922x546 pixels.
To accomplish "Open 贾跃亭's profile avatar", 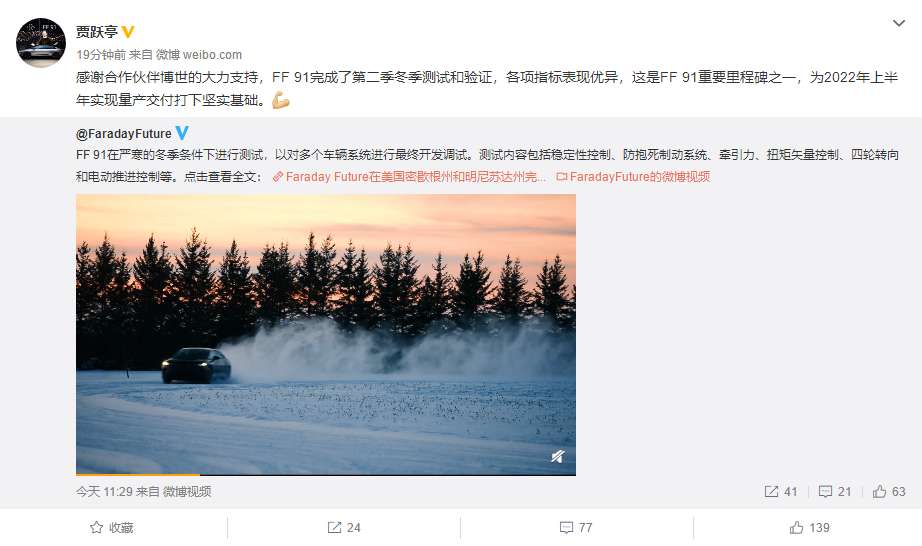I will point(41,43).
